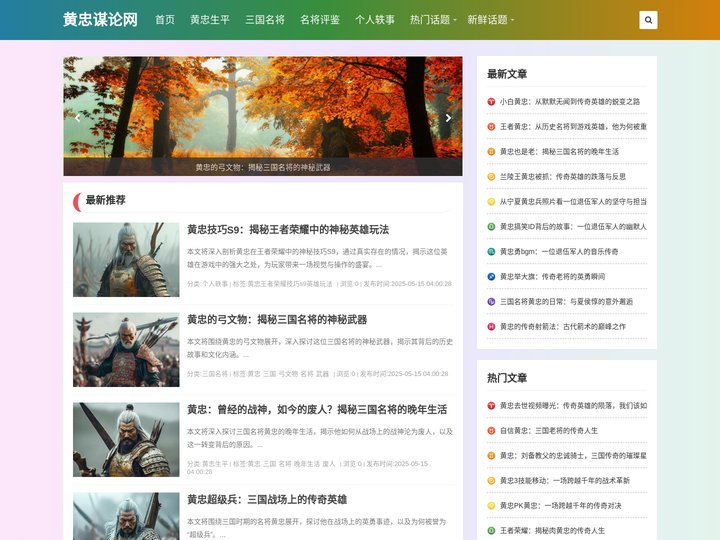Viewport: 720px width, 540px height.
Task: Click thumbnail of 曾经的战神 article
Action: [126, 440]
